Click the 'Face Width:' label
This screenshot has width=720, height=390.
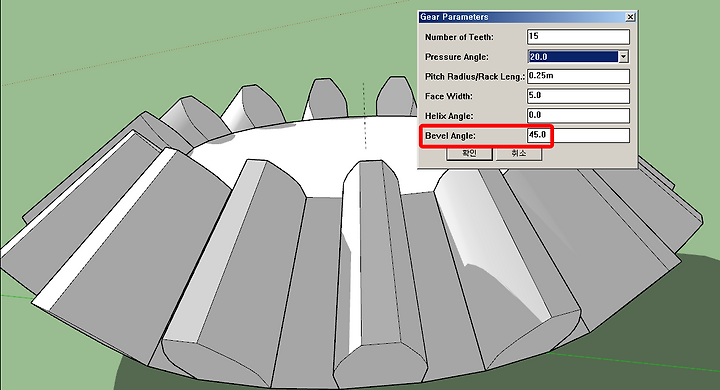449,96
